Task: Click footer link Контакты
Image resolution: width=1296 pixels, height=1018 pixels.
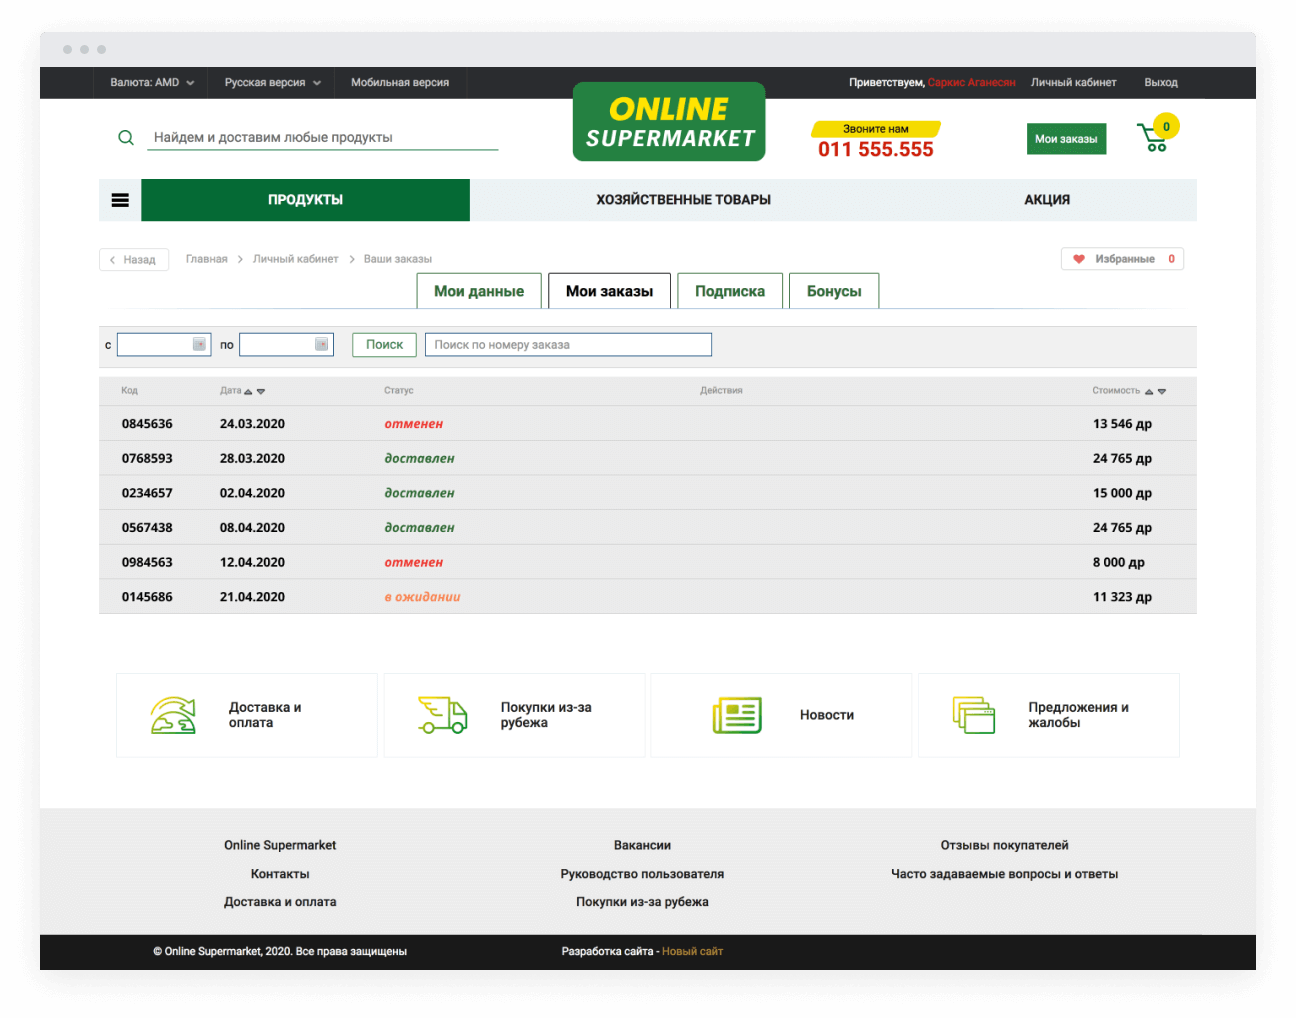Action: pos(280,874)
